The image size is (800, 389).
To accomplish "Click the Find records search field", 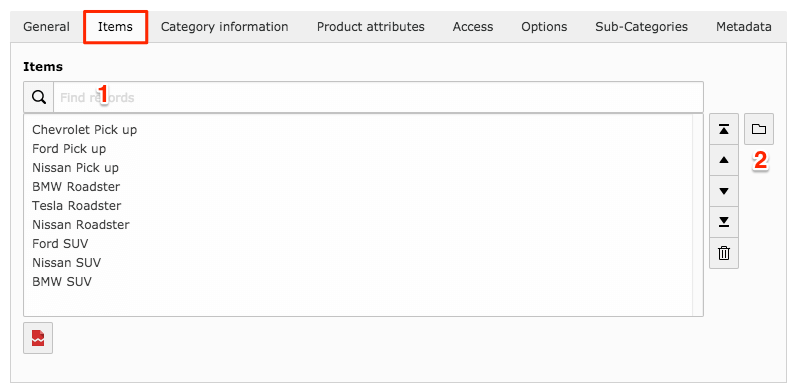I will [x=378, y=97].
